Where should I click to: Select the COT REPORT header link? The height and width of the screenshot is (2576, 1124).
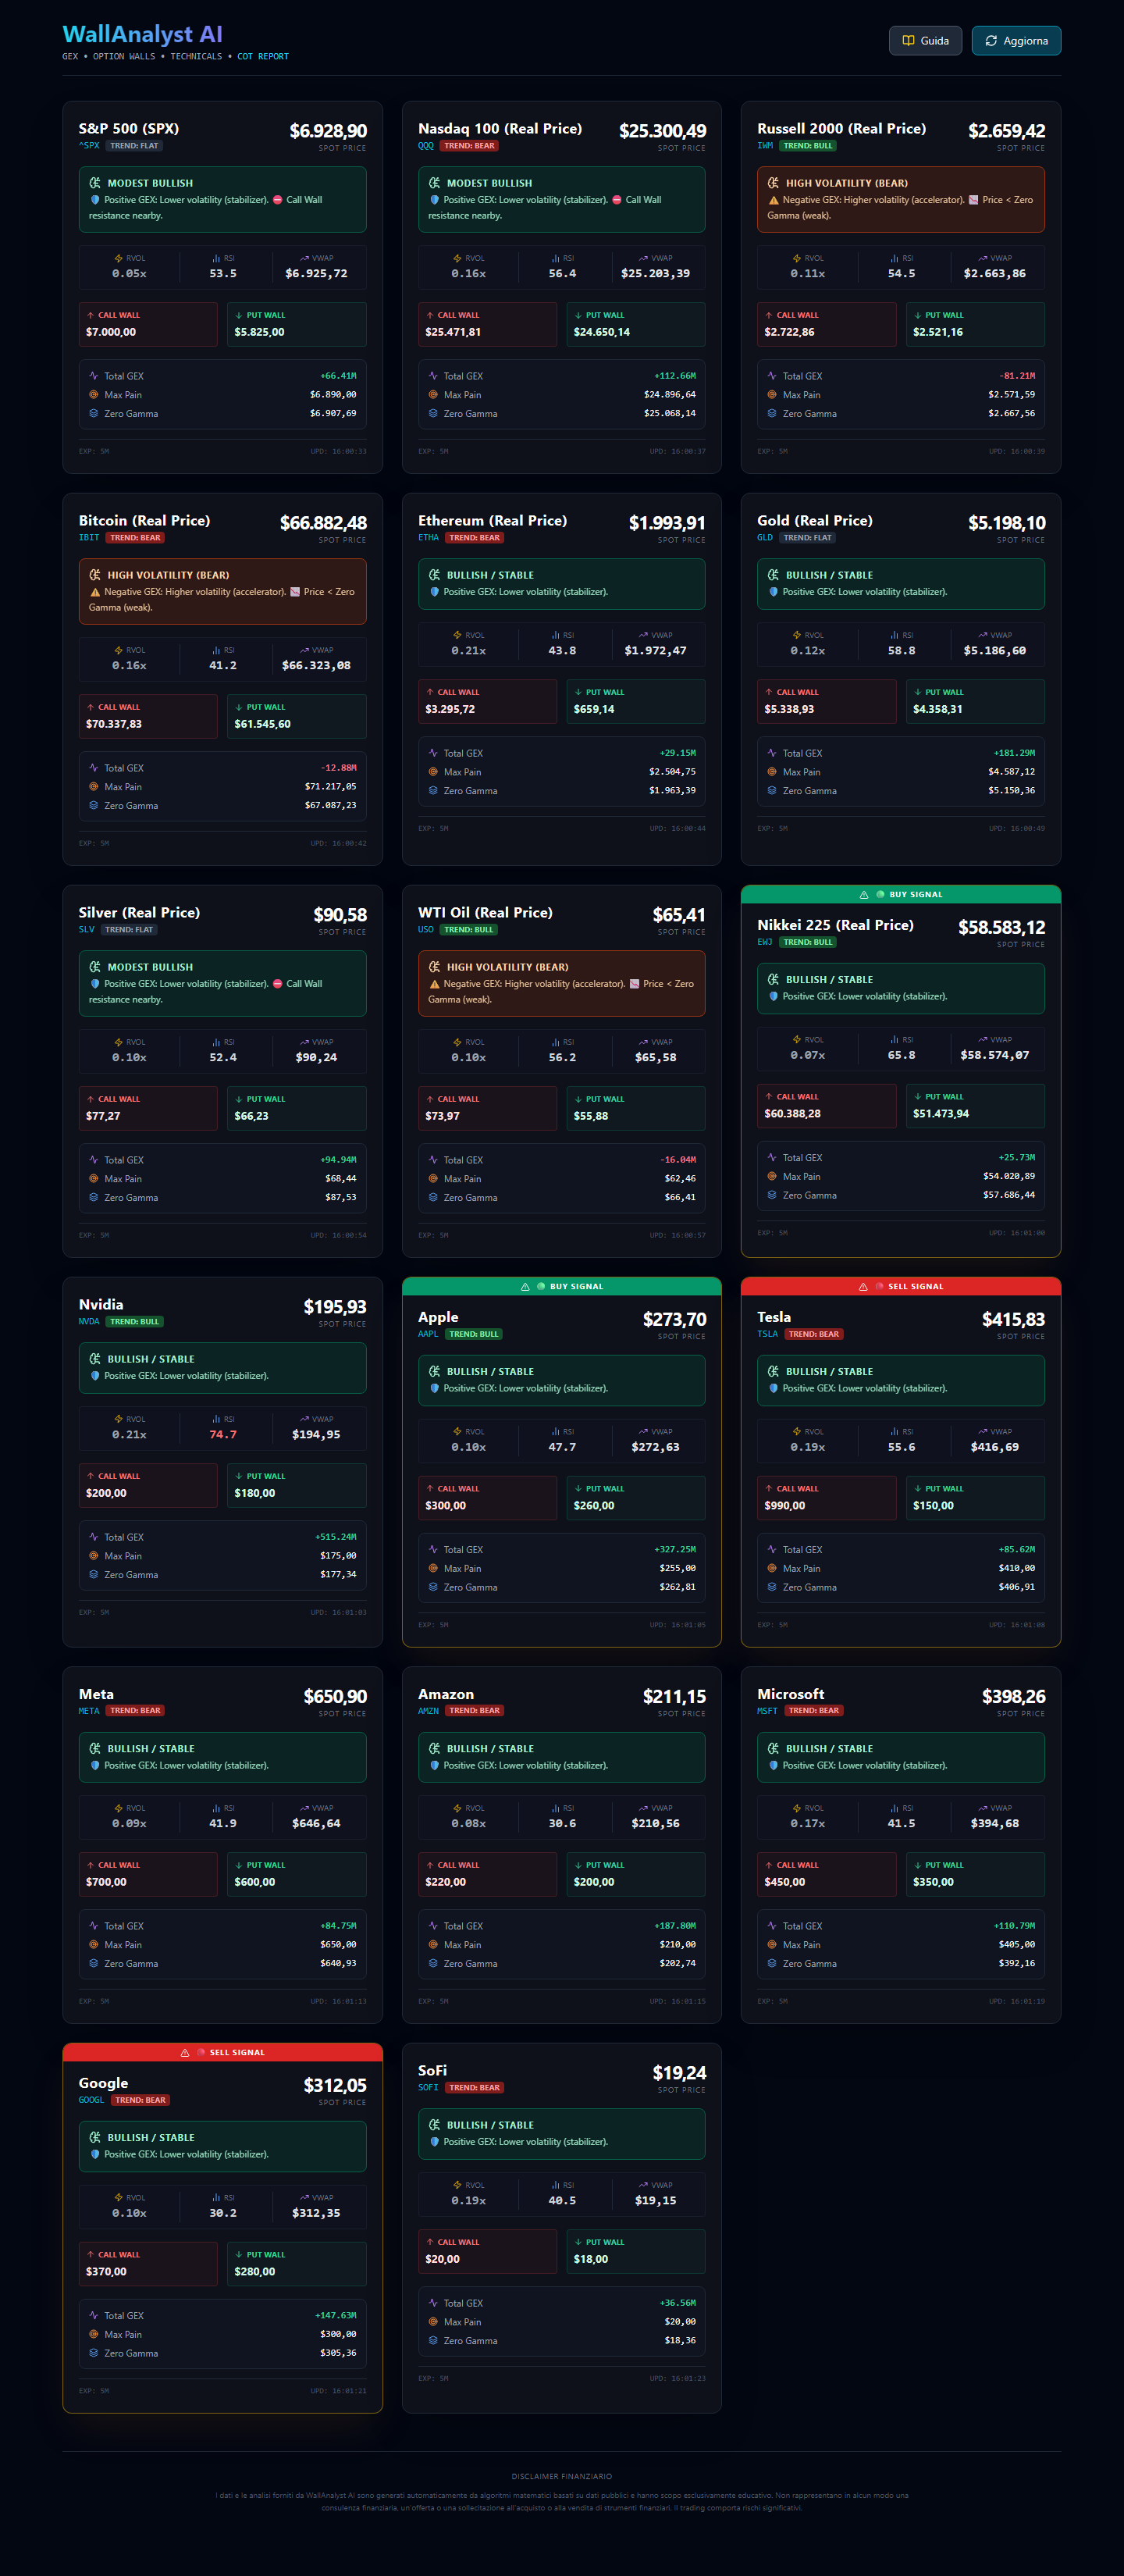click(x=263, y=57)
